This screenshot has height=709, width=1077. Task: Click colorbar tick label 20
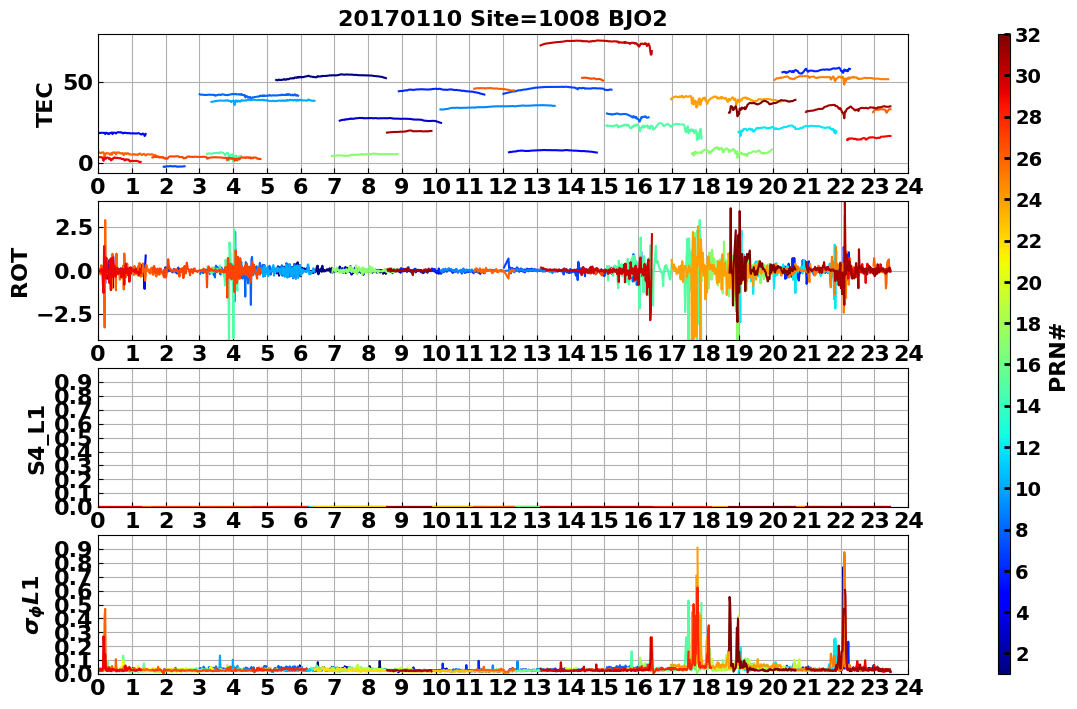tap(1028, 282)
